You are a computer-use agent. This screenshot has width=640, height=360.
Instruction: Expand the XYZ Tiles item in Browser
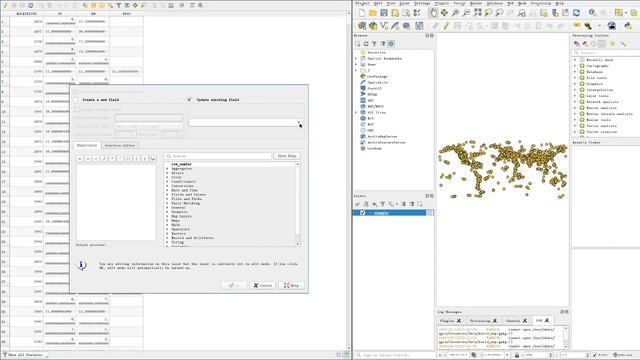(x=356, y=112)
